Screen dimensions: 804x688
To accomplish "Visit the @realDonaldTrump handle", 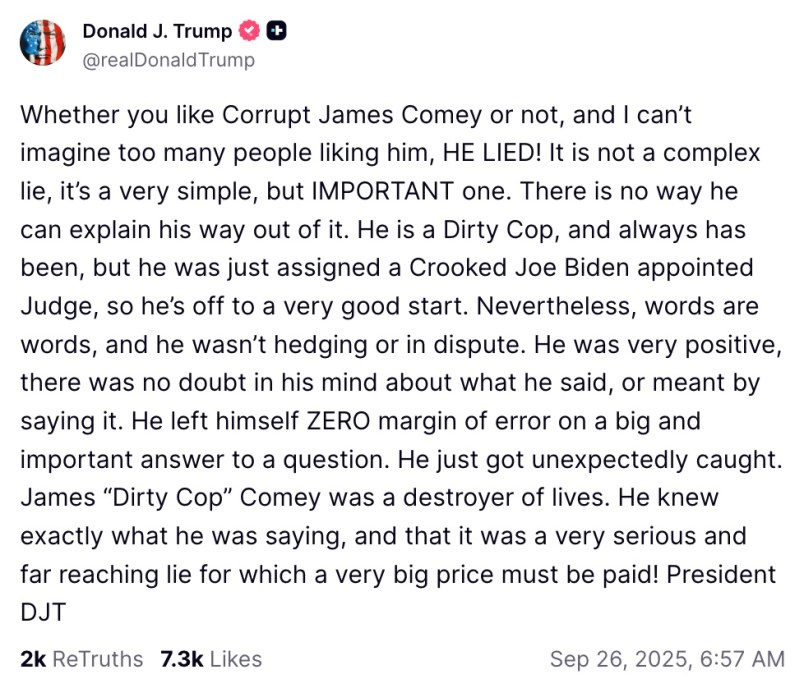I will point(168,60).
